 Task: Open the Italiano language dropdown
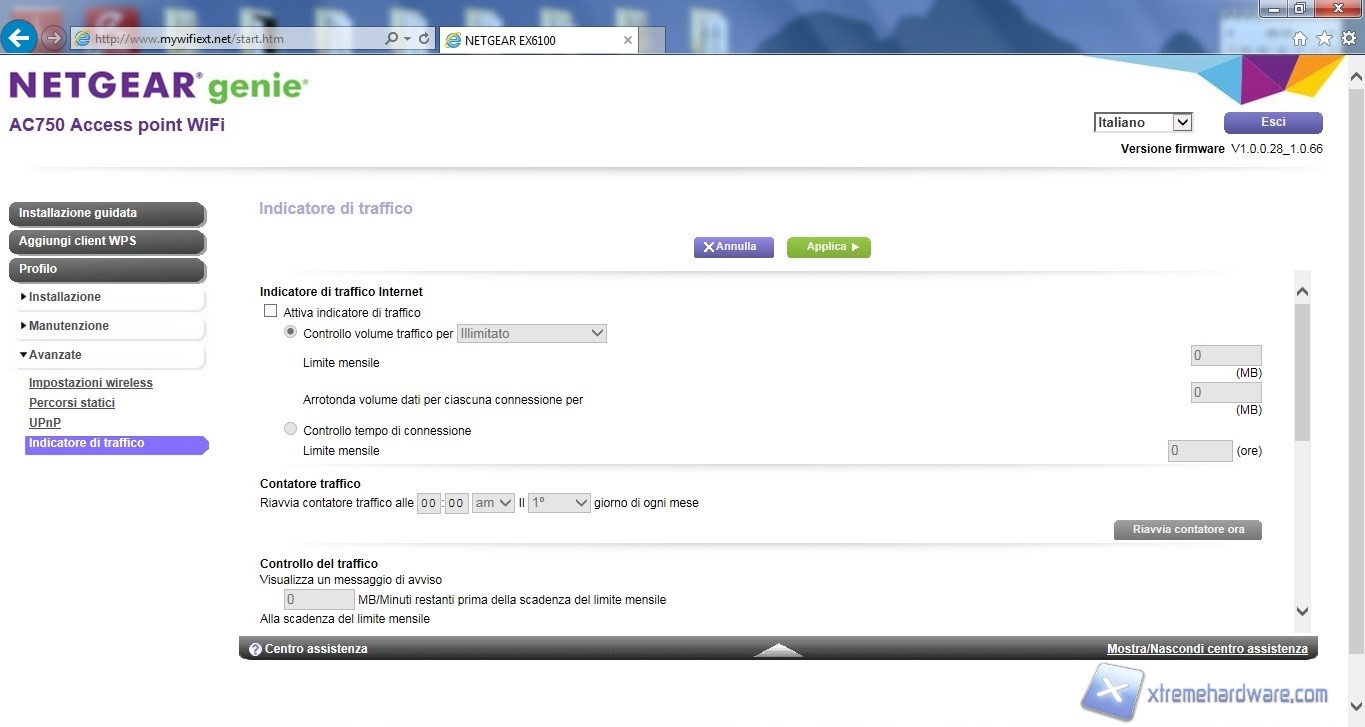click(1143, 122)
